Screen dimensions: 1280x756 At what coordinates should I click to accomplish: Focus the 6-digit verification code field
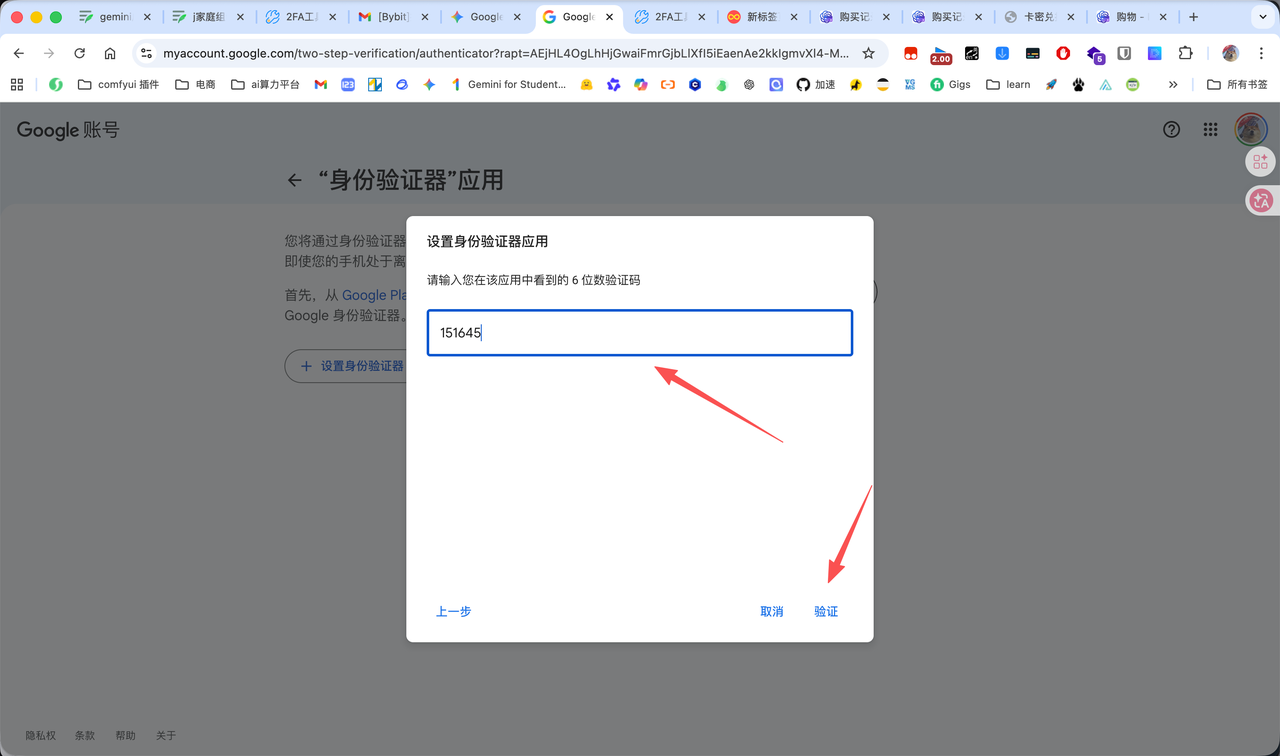[x=639, y=333]
